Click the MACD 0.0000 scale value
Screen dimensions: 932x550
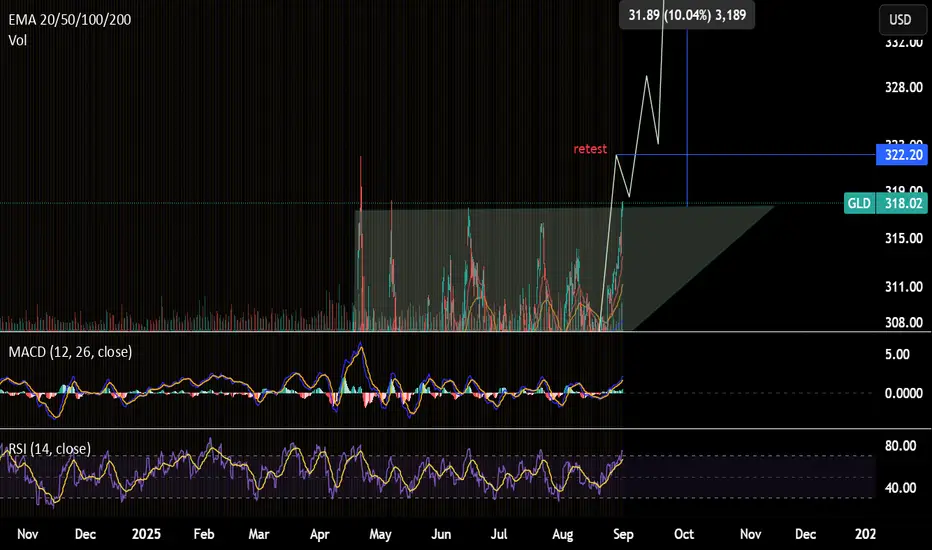pyautogui.click(x=903, y=393)
